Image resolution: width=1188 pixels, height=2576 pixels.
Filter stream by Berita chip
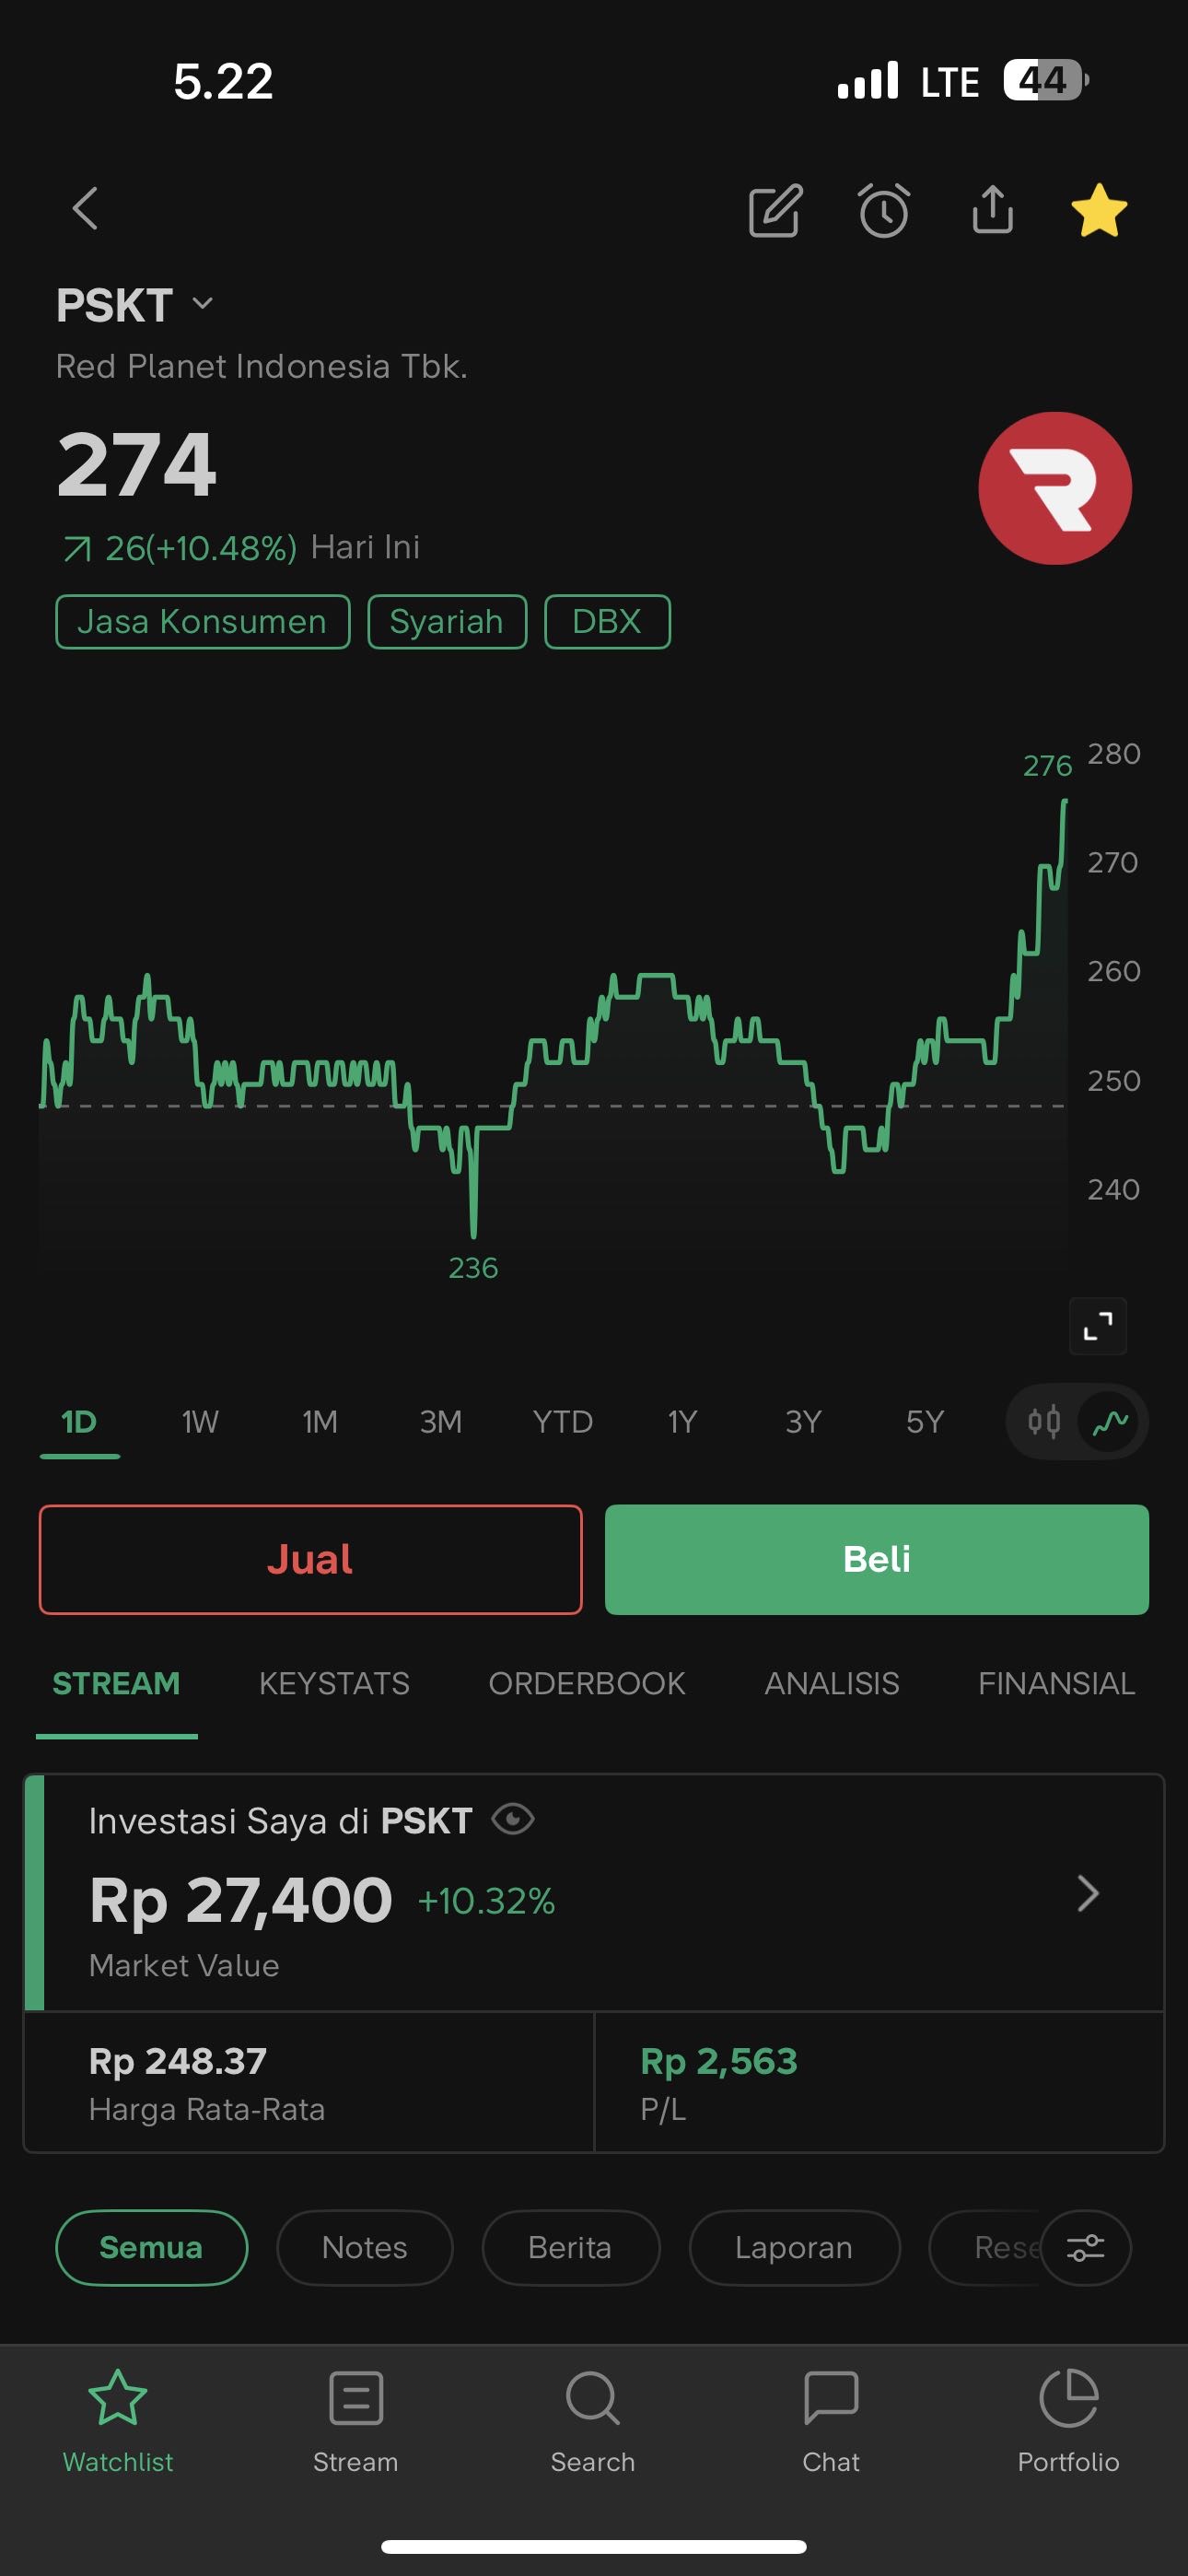[x=570, y=2247]
